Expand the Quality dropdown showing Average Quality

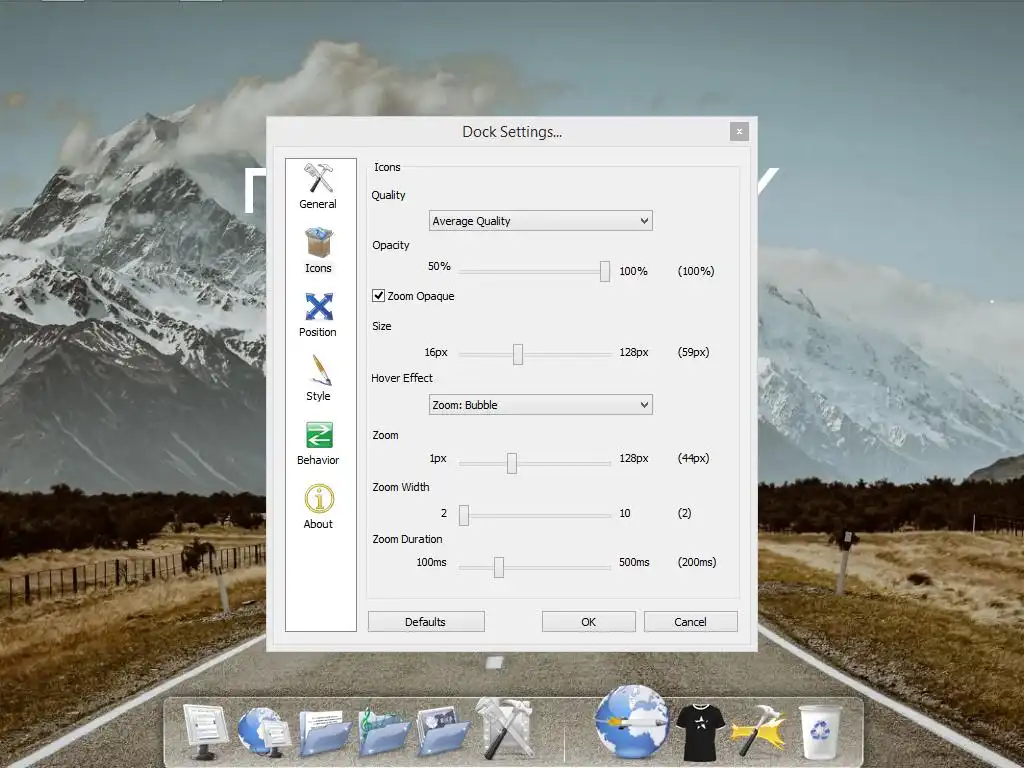pos(541,221)
